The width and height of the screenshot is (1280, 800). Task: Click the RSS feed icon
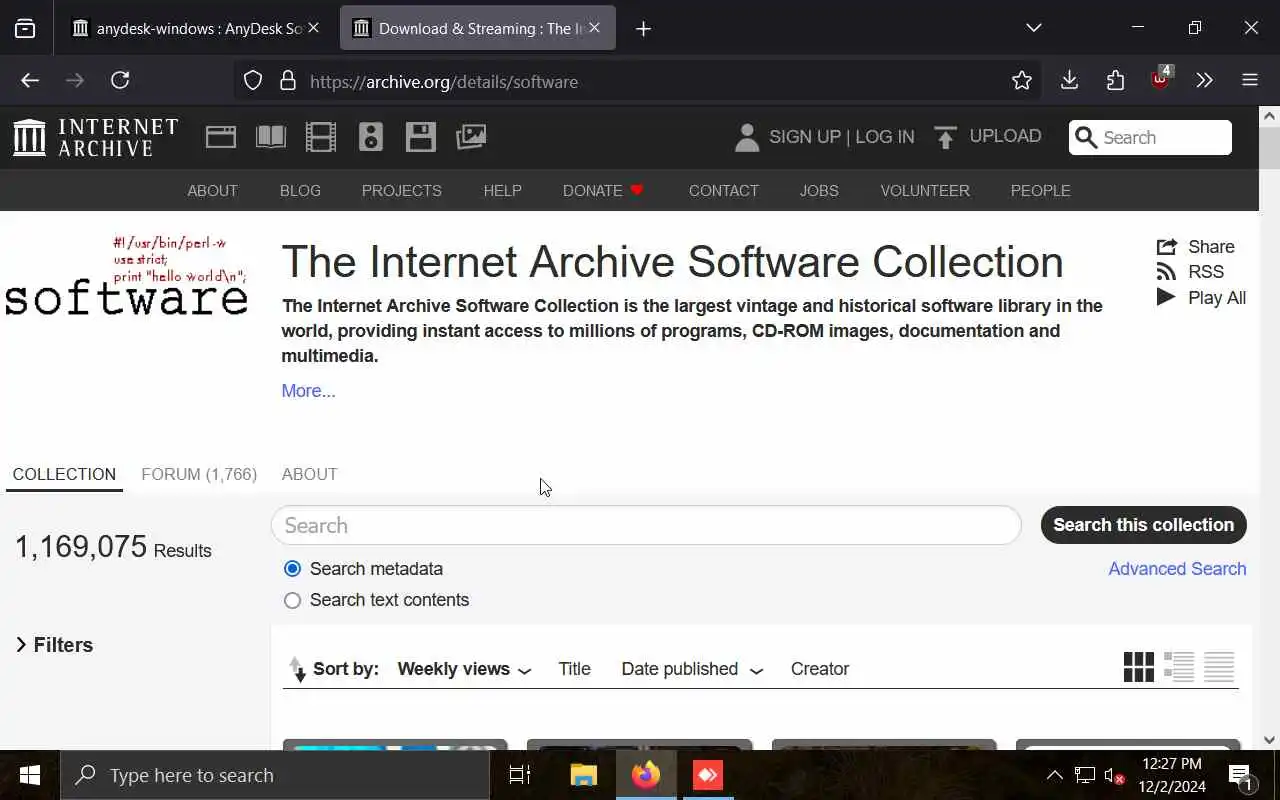(x=1166, y=272)
